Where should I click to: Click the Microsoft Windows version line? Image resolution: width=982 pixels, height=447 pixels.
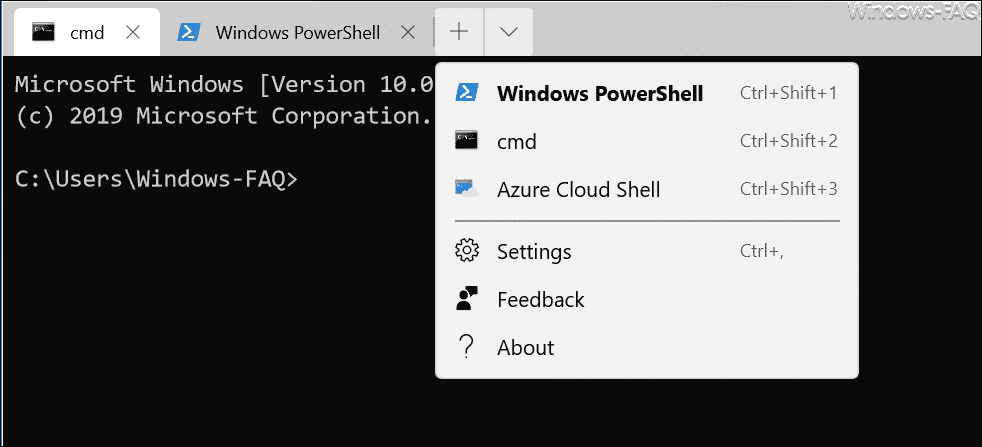coord(224,85)
